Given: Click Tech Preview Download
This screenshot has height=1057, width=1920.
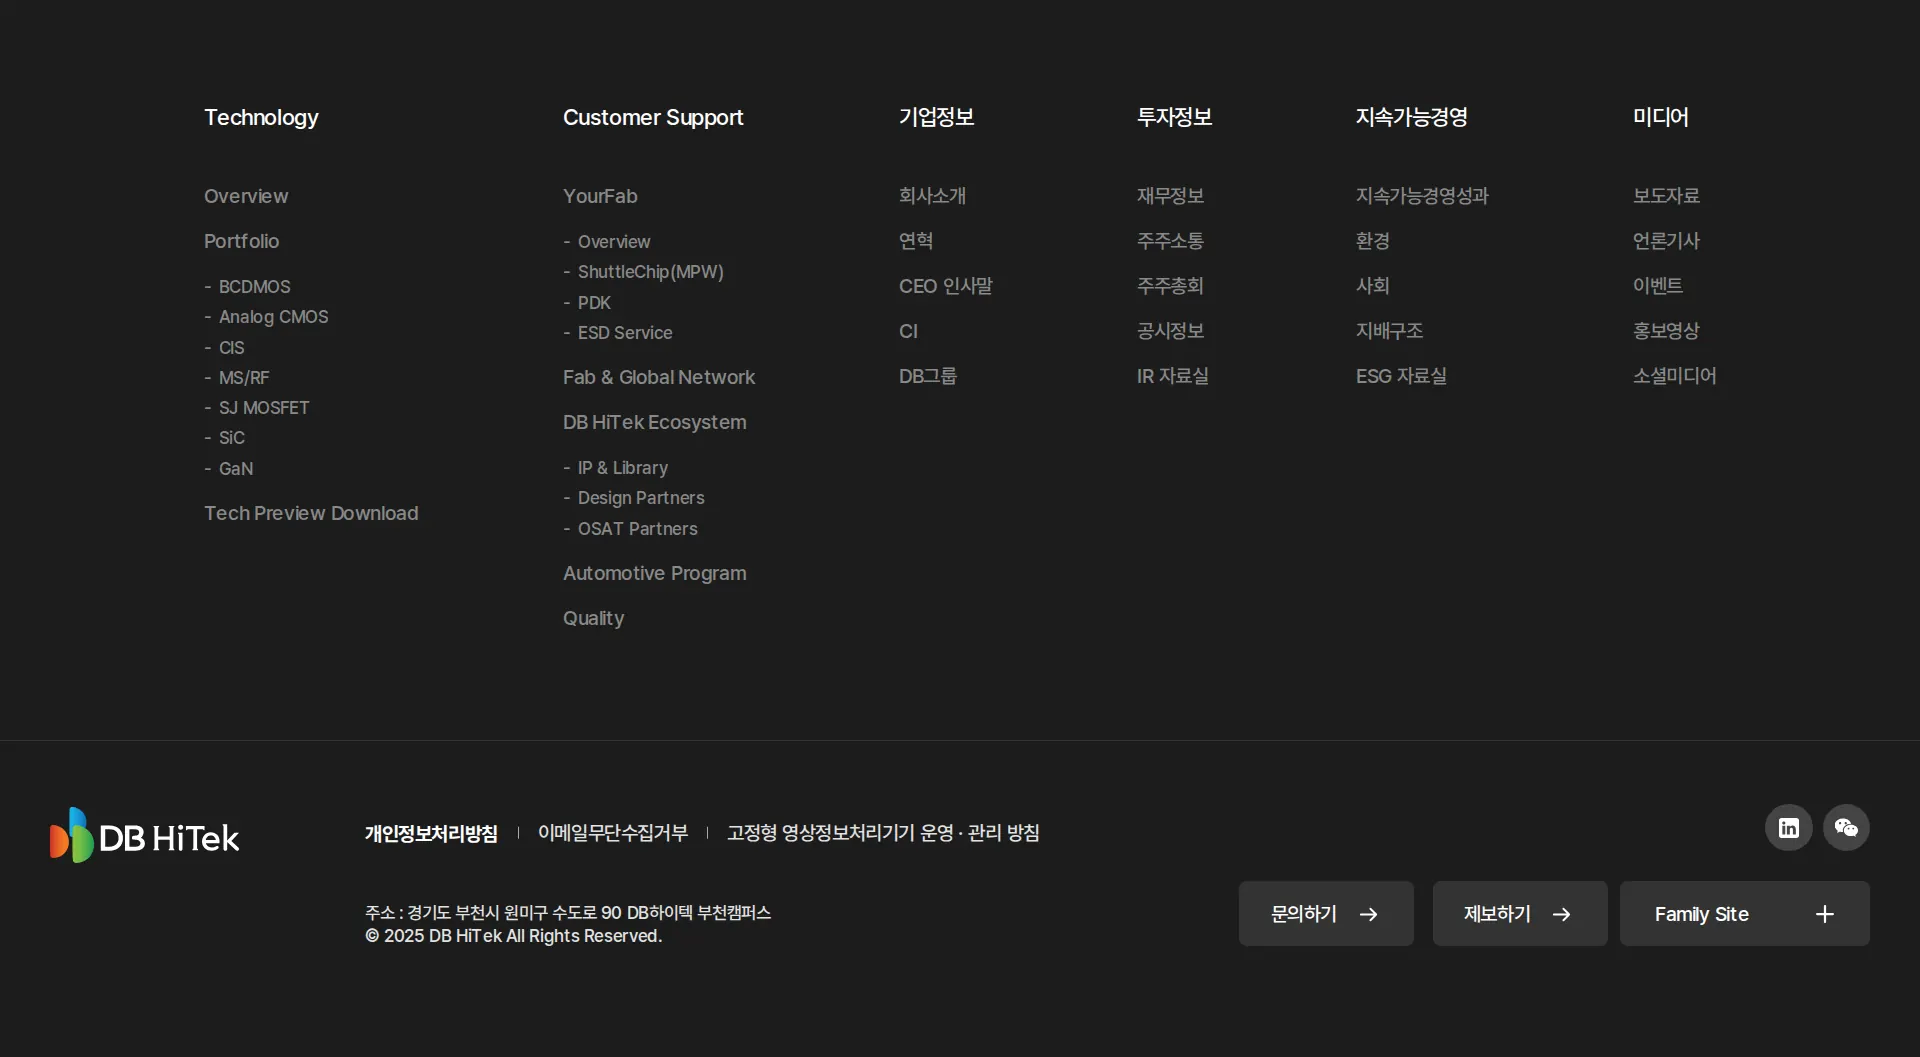Looking at the screenshot, I should click(x=311, y=513).
